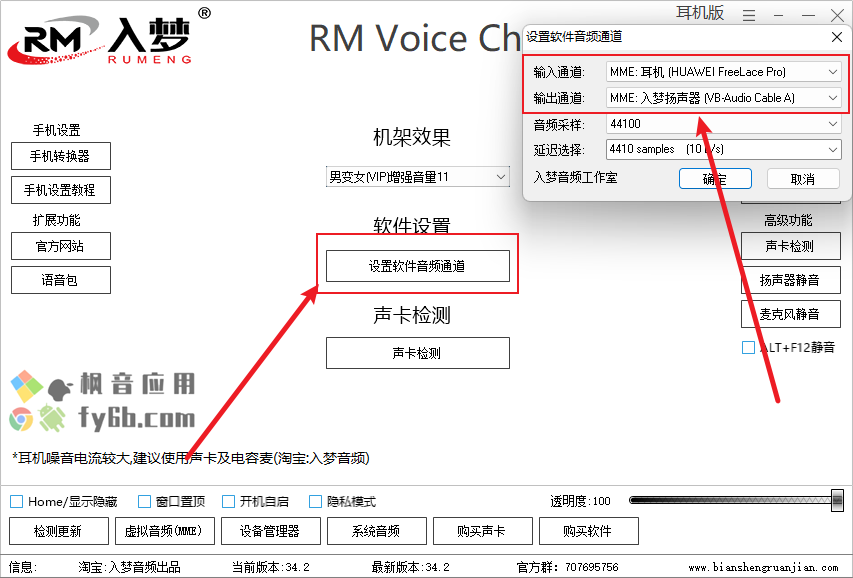
Task: Open 手机设置教程 tutorial
Action: point(61,190)
